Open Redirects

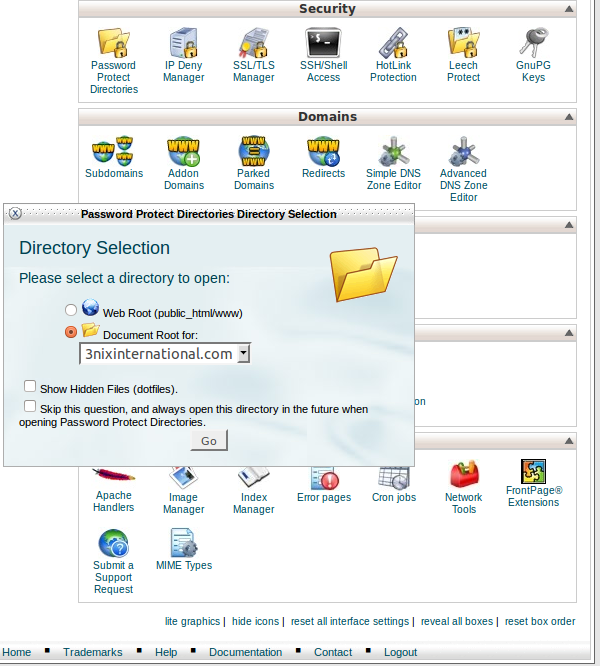[324, 157]
